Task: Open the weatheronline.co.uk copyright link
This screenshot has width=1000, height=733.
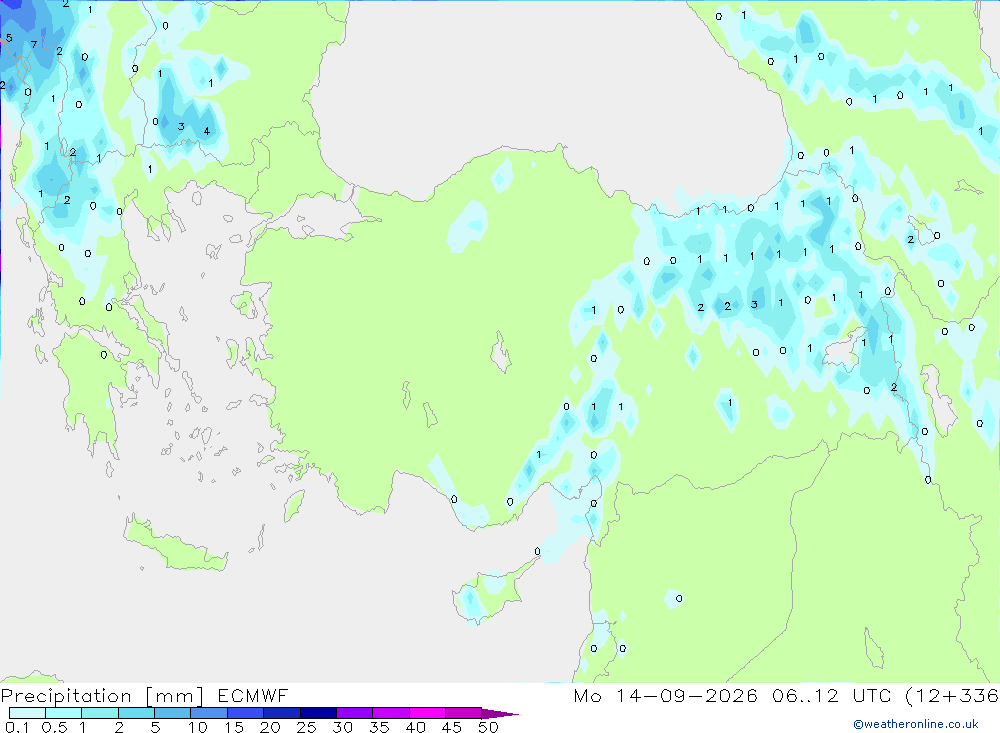Action: coord(916,724)
